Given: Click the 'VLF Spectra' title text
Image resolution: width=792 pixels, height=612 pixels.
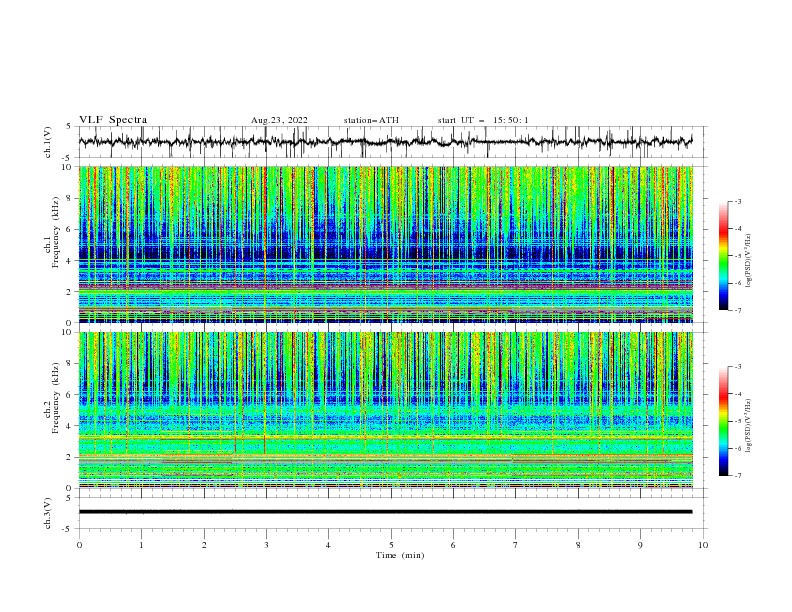Looking at the screenshot, I should [x=113, y=120].
